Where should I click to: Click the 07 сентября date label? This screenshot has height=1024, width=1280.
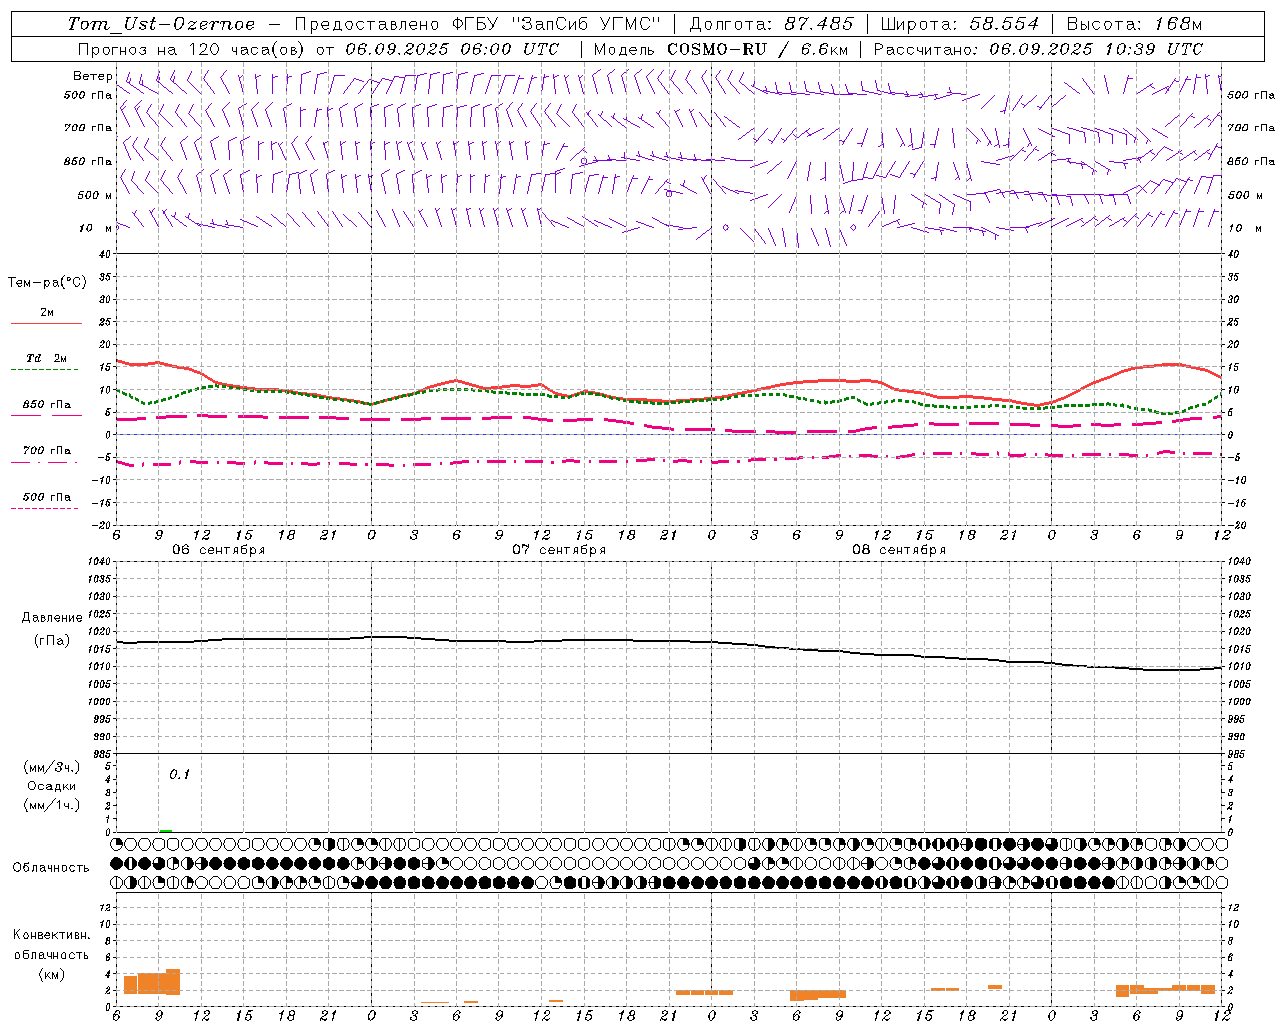[x=559, y=549]
